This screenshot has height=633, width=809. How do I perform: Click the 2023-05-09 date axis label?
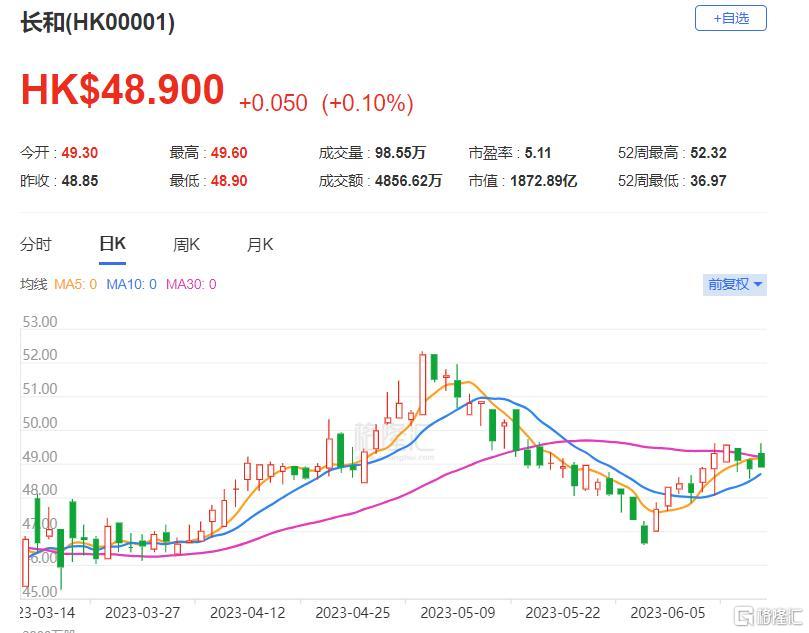click(458, 613)
